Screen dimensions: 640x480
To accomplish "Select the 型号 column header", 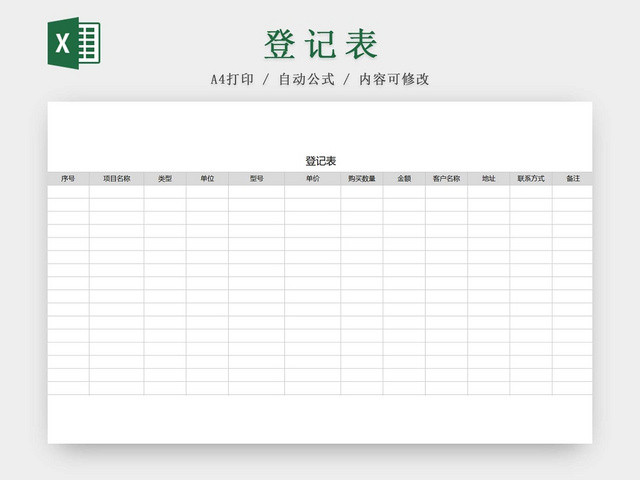I will [x=257, y=179].
